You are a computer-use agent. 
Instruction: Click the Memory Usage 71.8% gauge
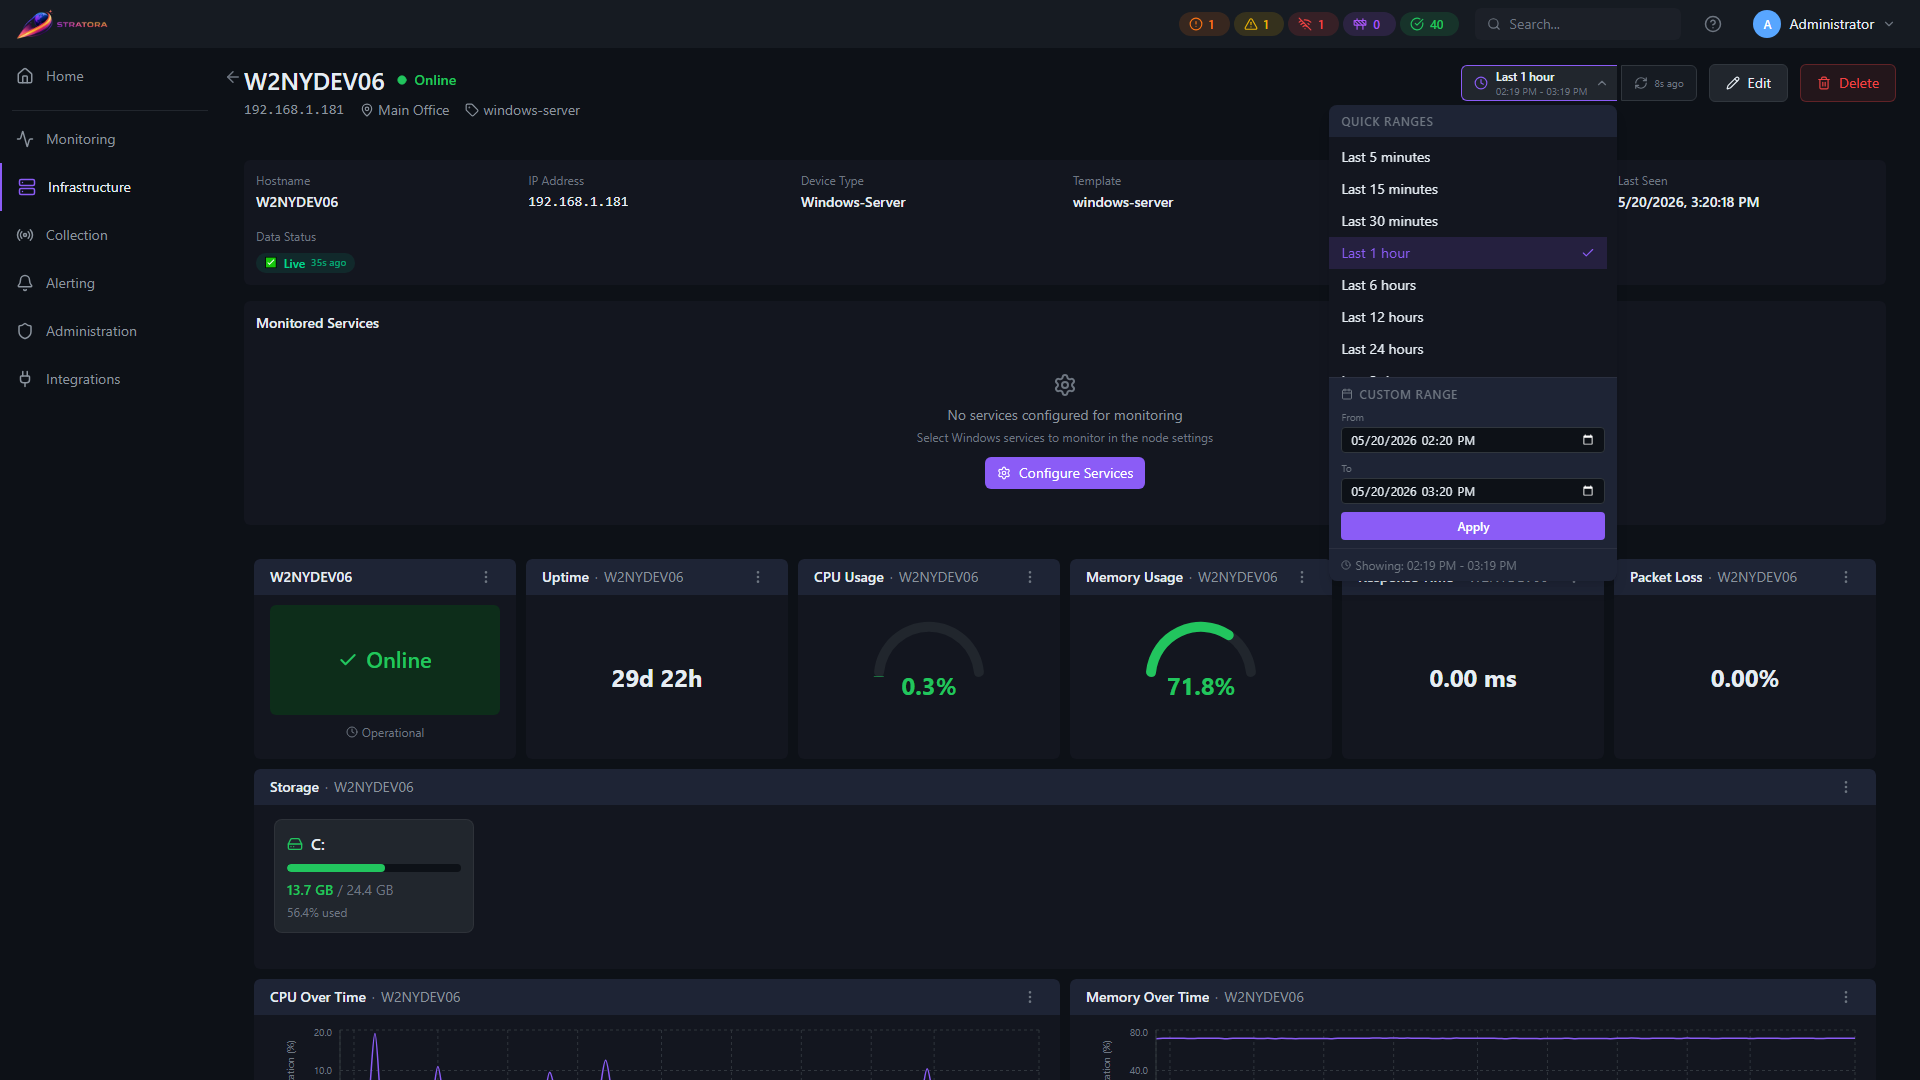pyautogui.click(x=1200, y=660)
